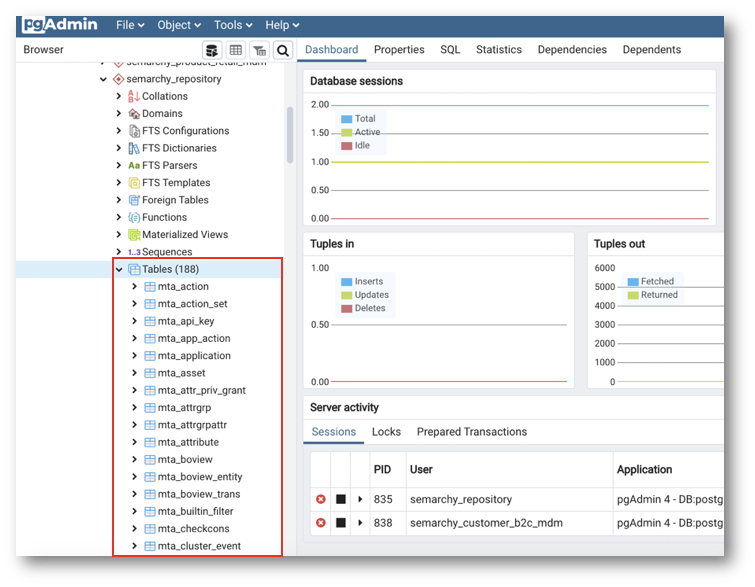This screenshot has width=755, height=587.
Task: Click the Sequences 1..3 icon
Action: [134, 252]
